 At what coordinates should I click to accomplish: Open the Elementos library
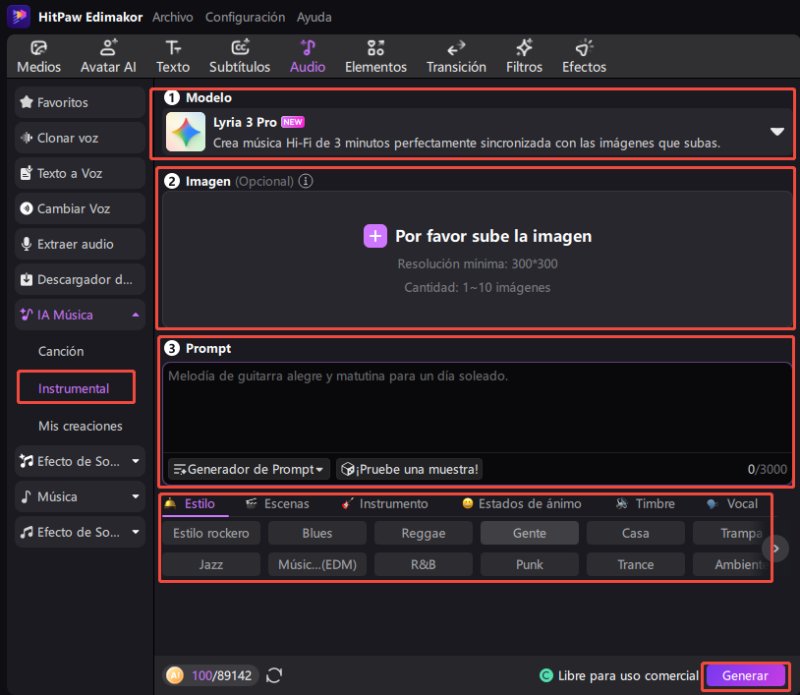point(376,57)
